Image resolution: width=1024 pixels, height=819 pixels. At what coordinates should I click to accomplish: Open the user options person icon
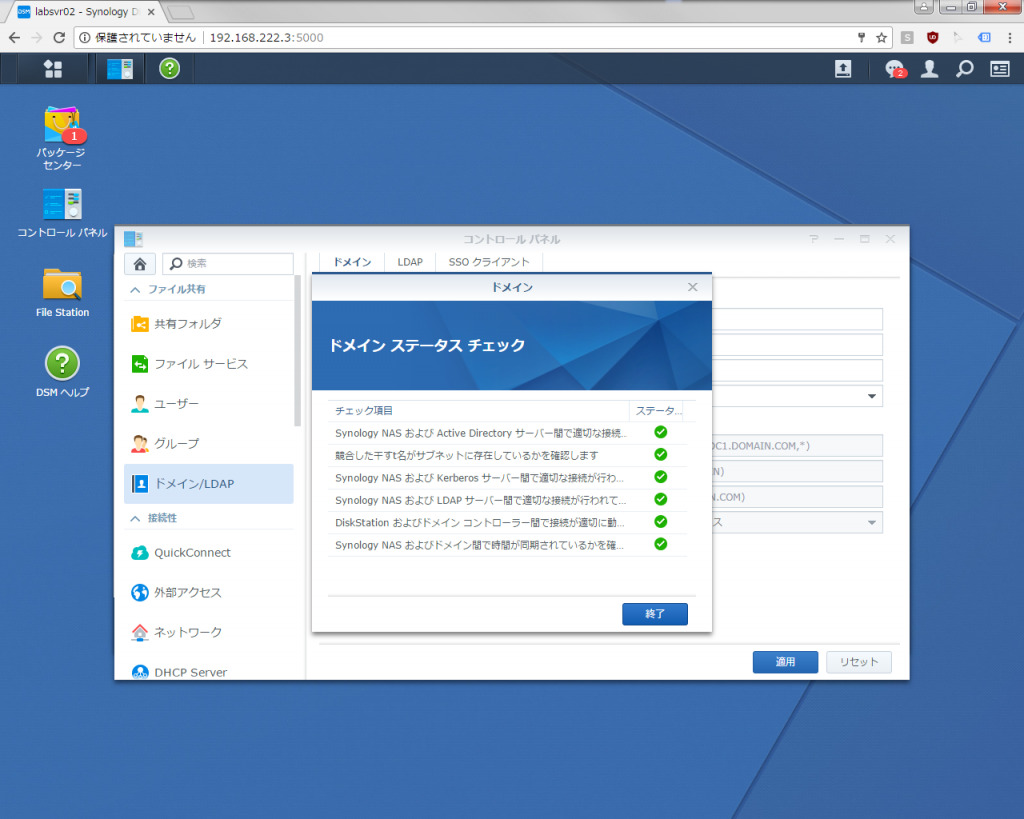click(x=929, y=69)
